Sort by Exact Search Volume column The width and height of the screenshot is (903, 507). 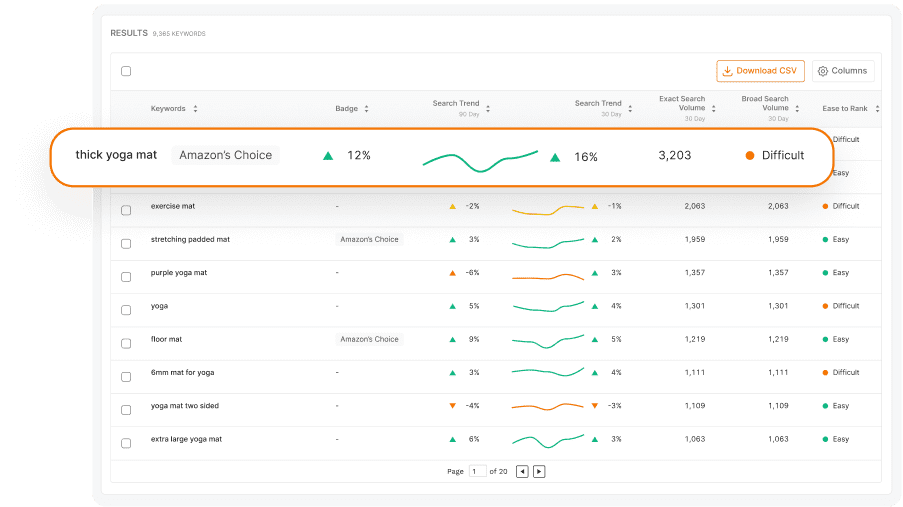tap(712, 108)
